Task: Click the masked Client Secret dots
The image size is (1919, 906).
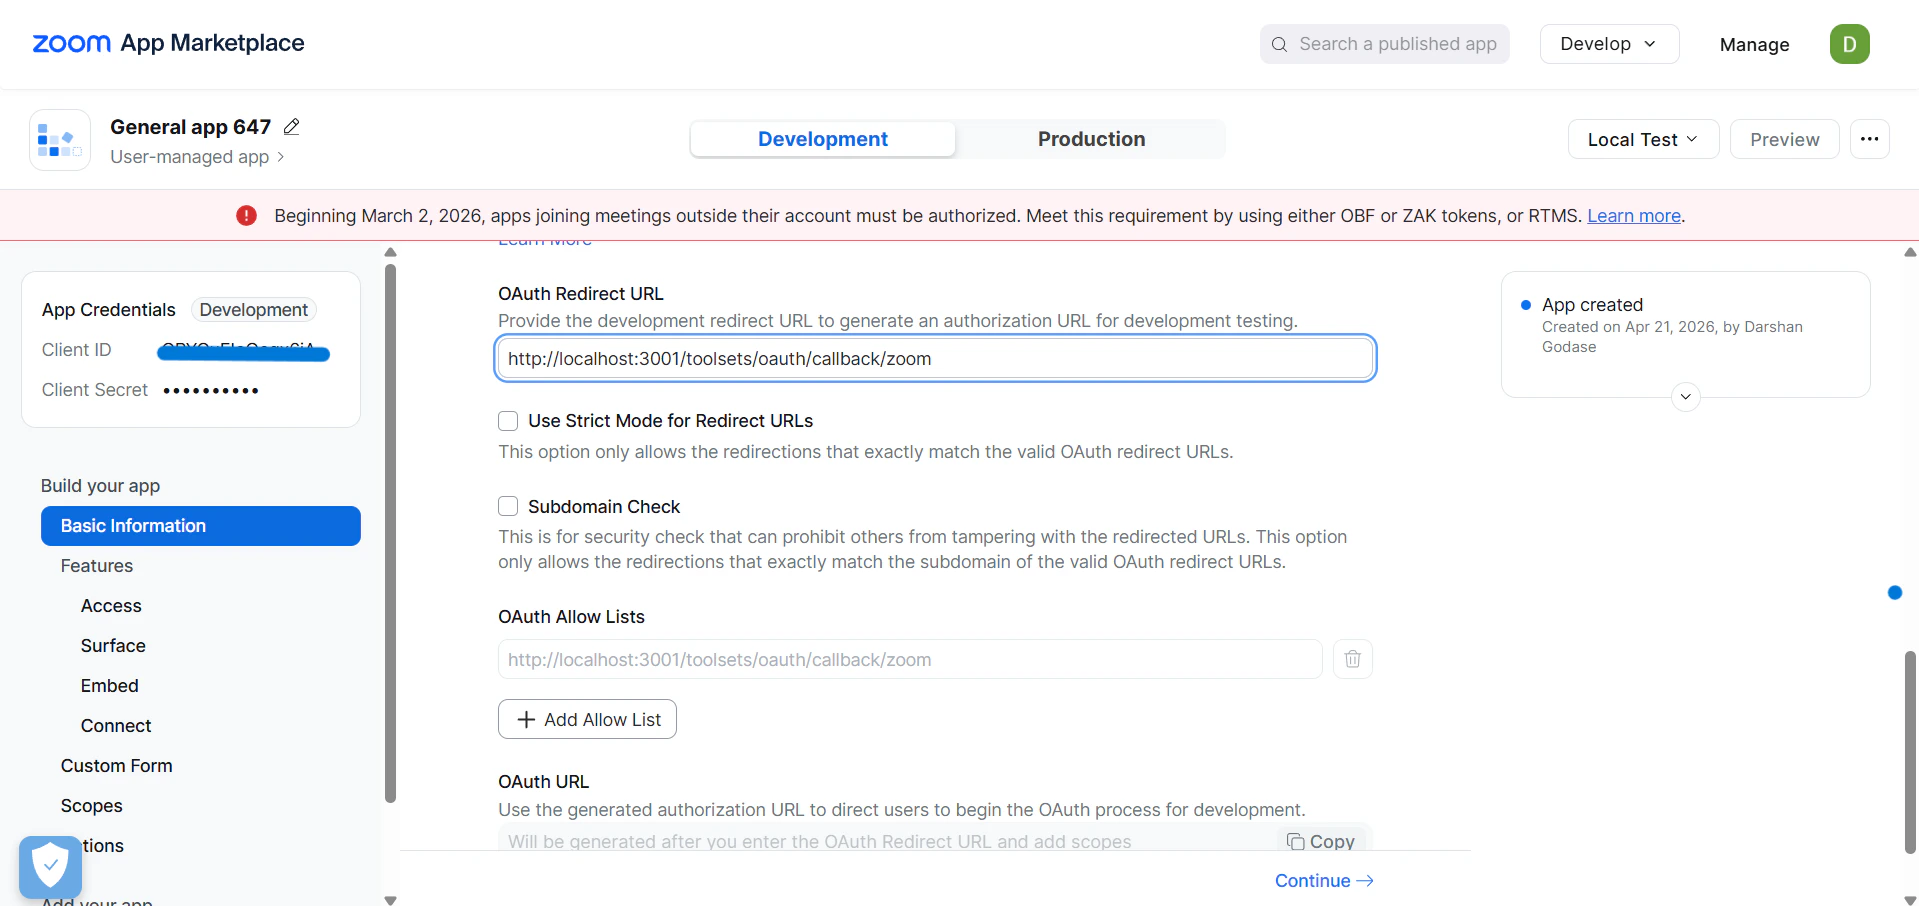Action: click(211, 390)
